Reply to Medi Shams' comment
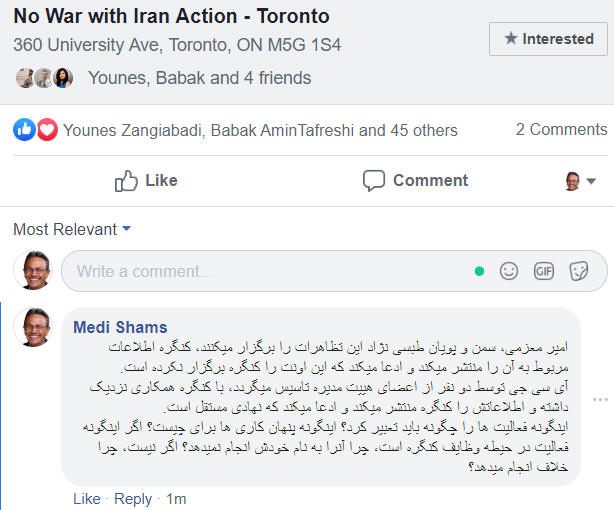Image resolution: width=614 pixels, height=510 pixels. (133, 499)
